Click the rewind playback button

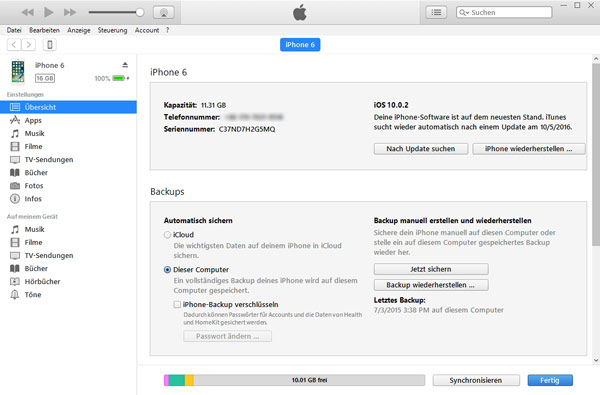pos(28,12)
